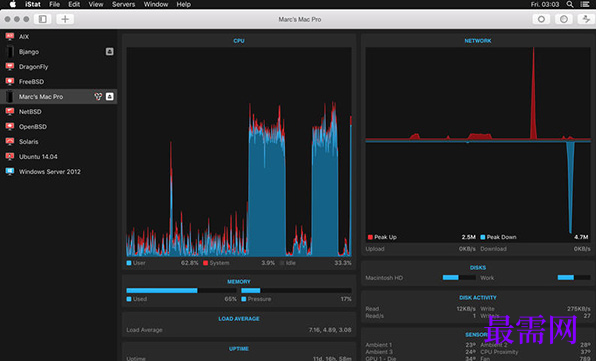The height and width of the screenshot is (361, 596).
Task: Click the CPU panel heading
Action: (239, 41)
